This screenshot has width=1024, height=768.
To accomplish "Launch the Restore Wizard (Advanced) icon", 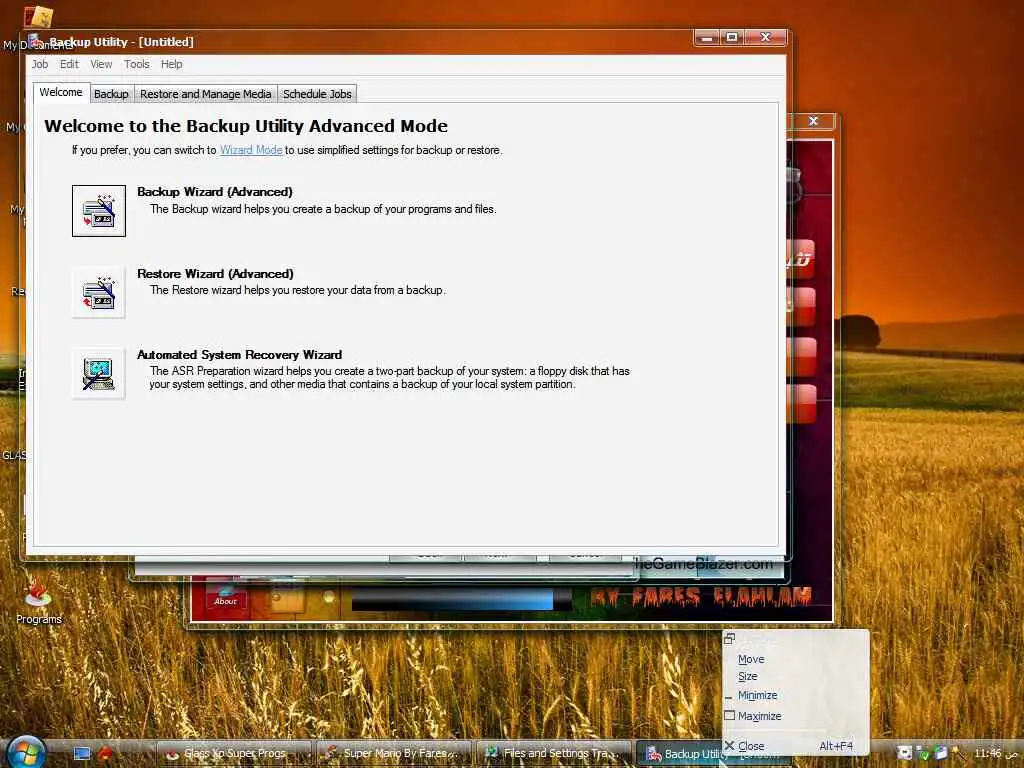I will [99, 292].
